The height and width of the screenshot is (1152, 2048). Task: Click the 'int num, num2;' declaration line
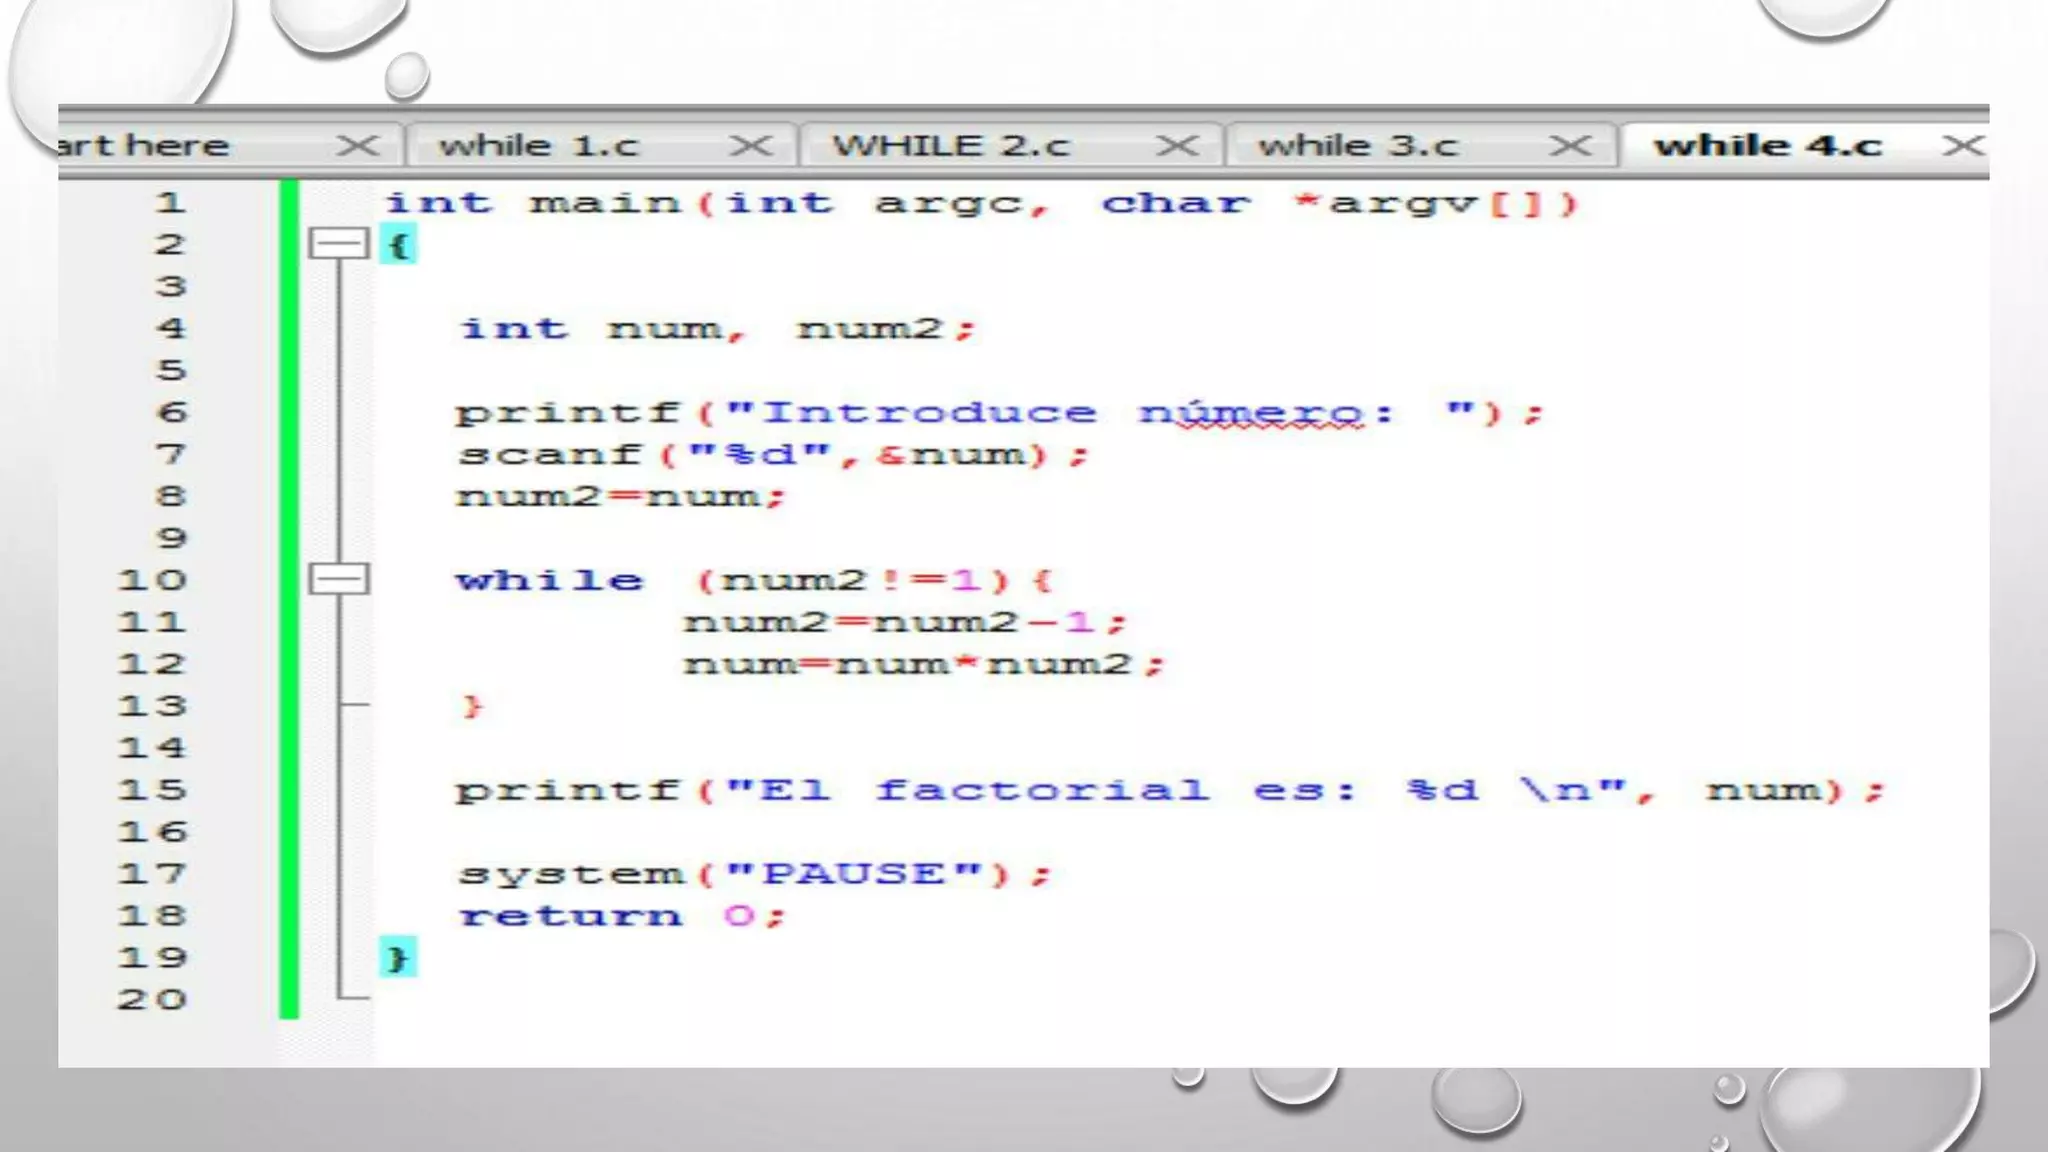[x=717, y=329]
